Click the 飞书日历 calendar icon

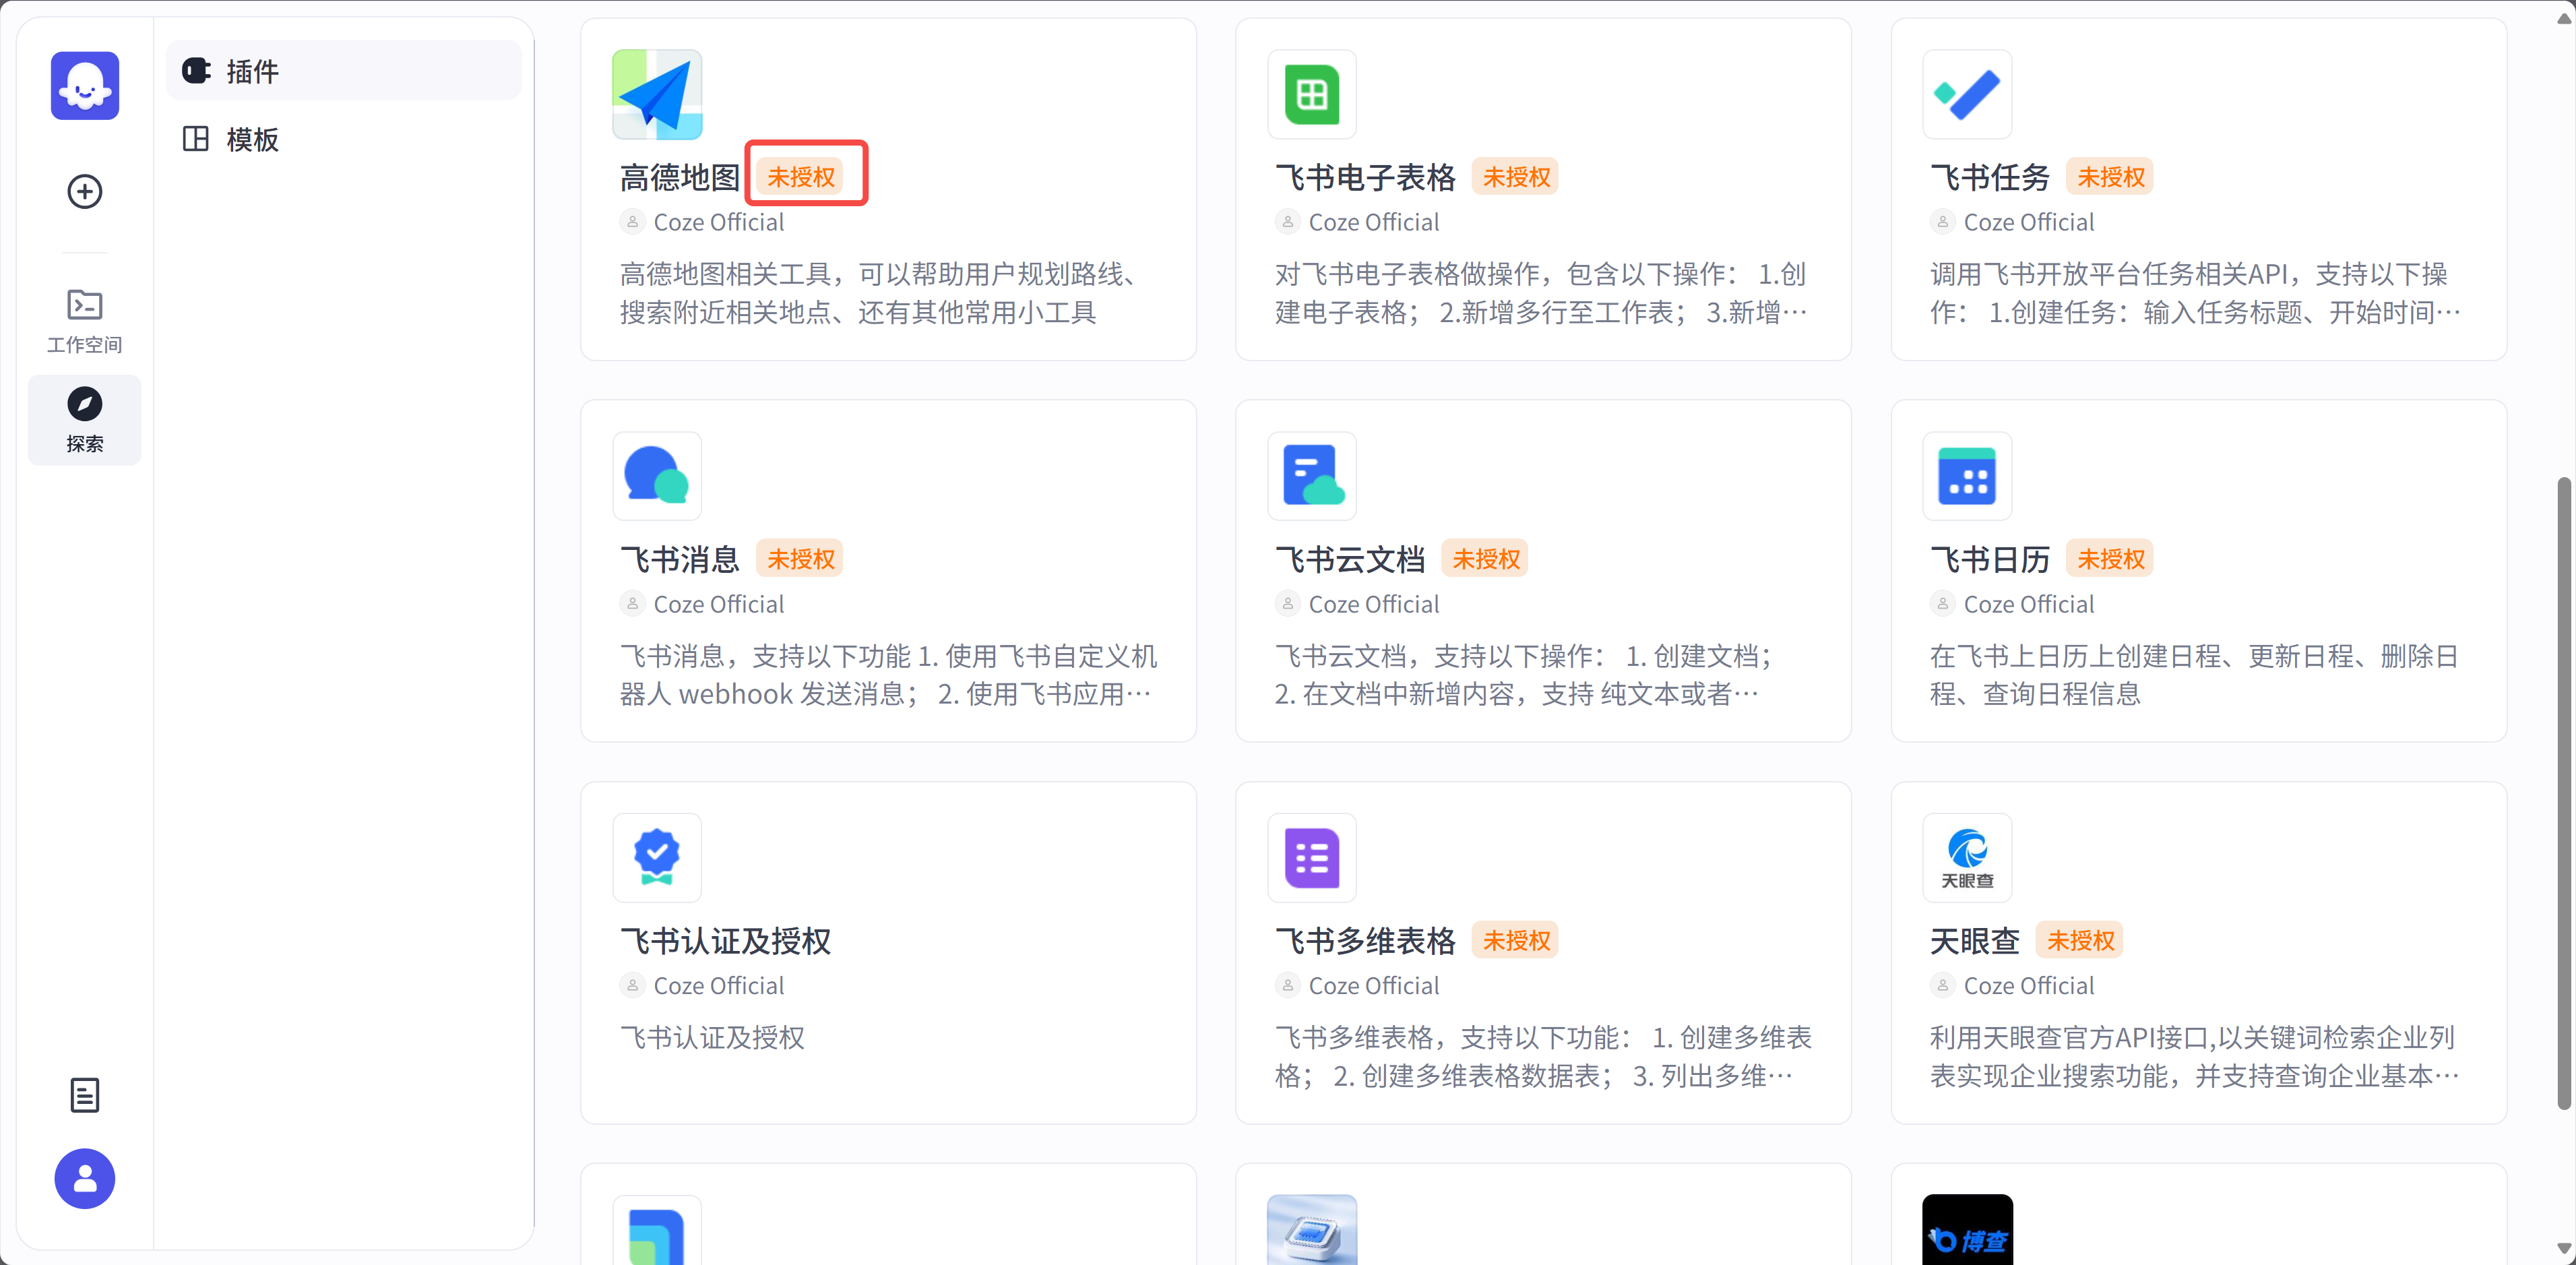coord(1967,477)
